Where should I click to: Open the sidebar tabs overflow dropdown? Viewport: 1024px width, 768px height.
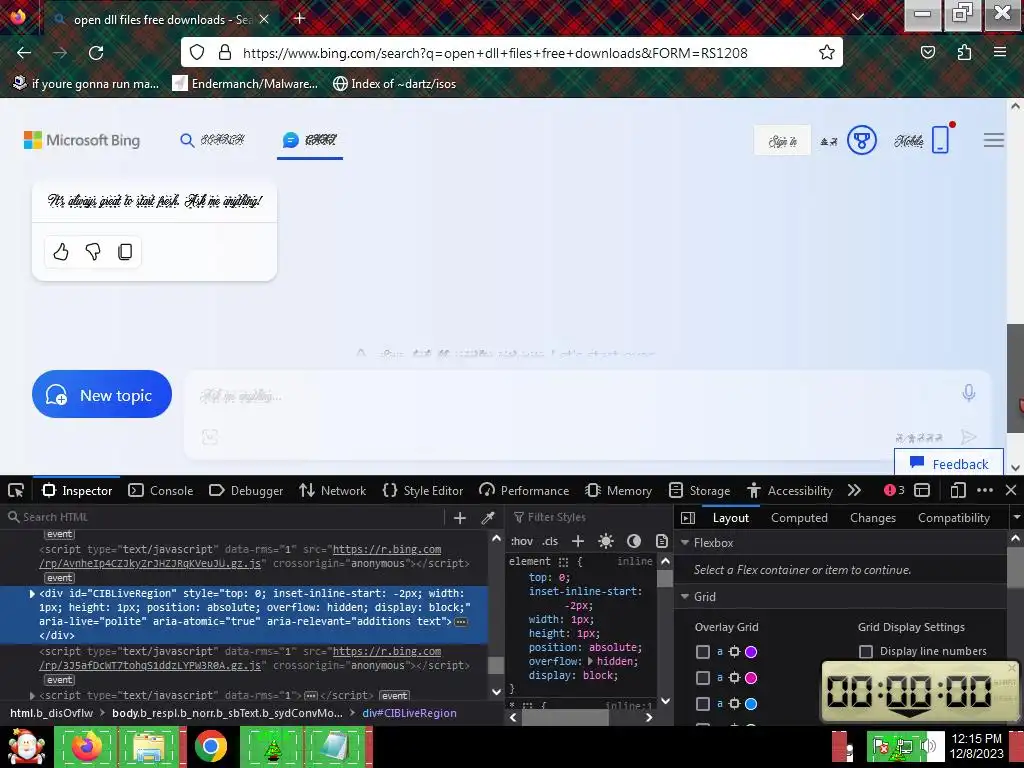point(1016,518)
